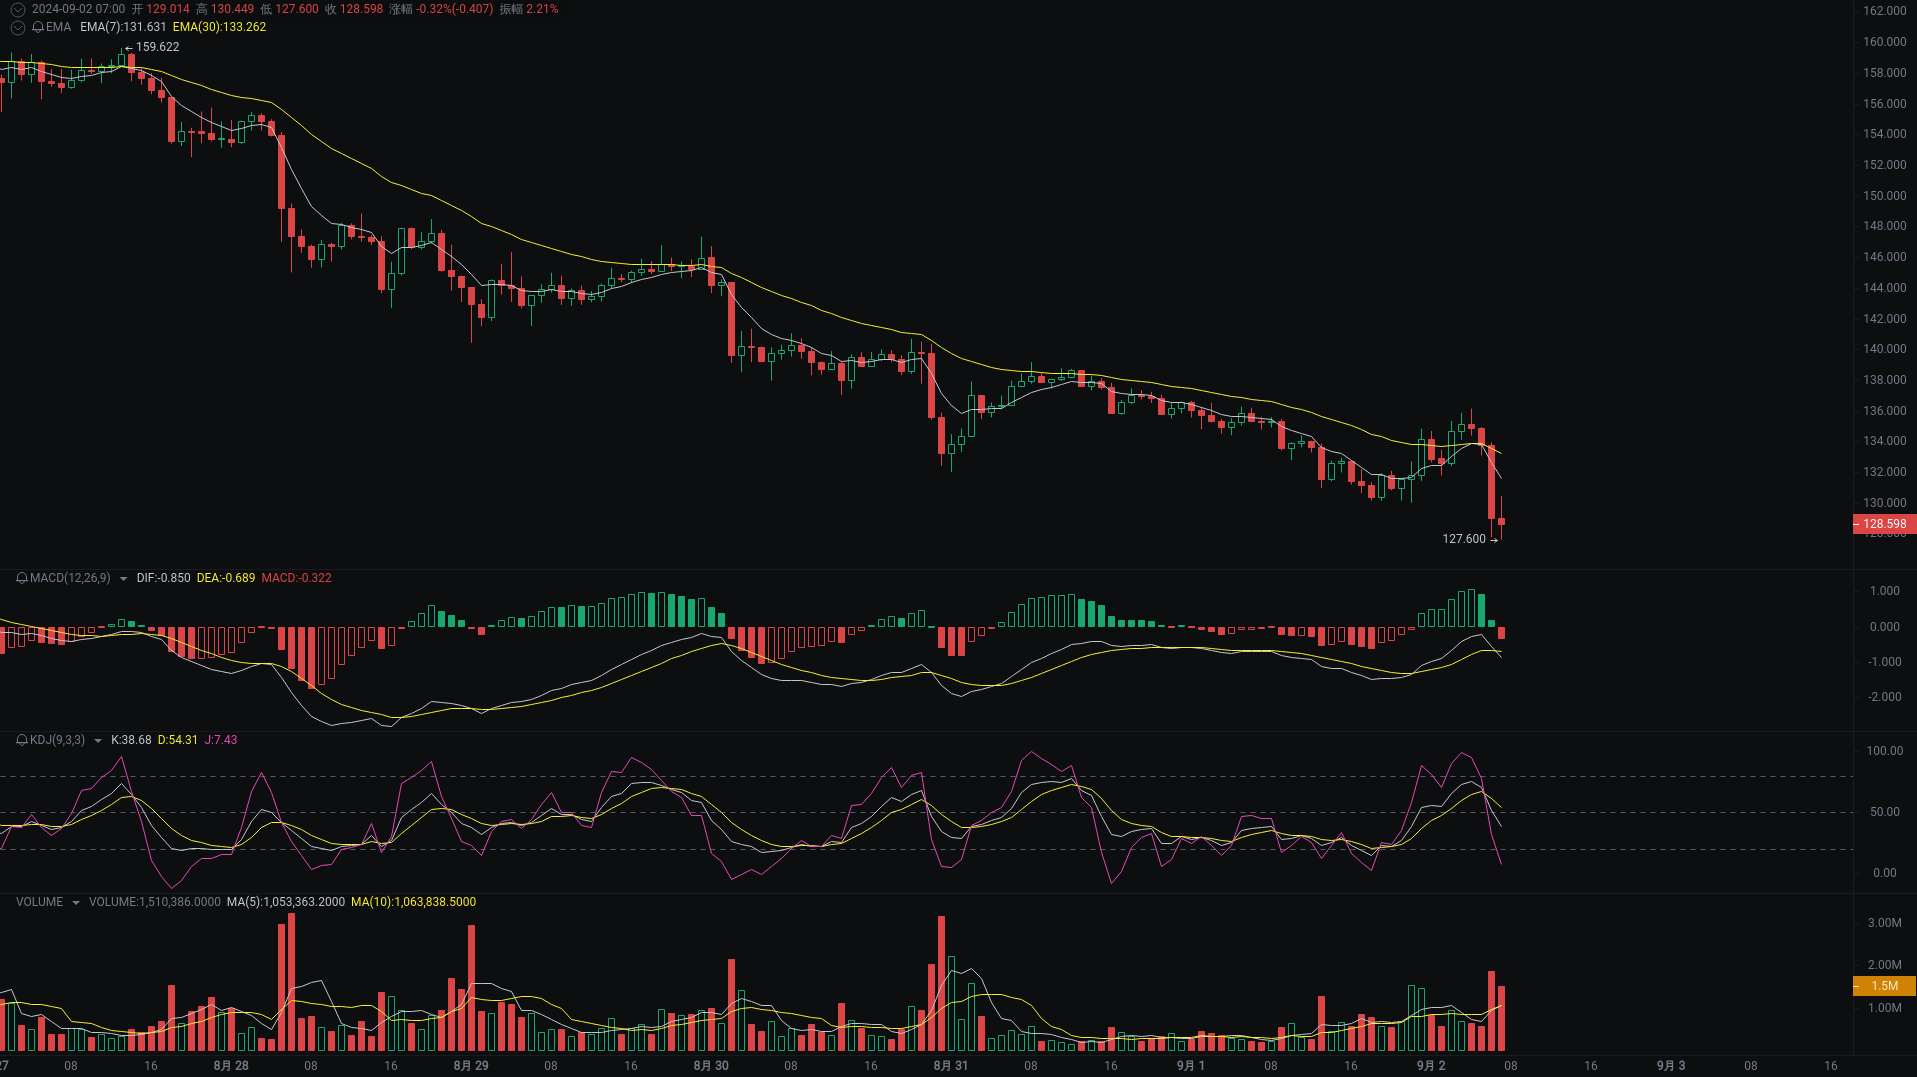Select the 8月28 date on the time axis
1917x1077 pixels.
pos(230,1066)
